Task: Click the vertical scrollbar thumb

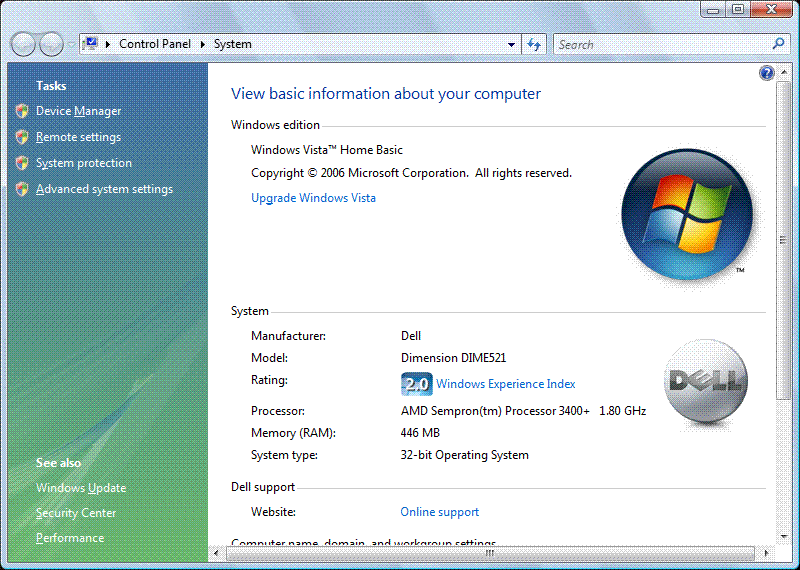Action: pos(784,240)
